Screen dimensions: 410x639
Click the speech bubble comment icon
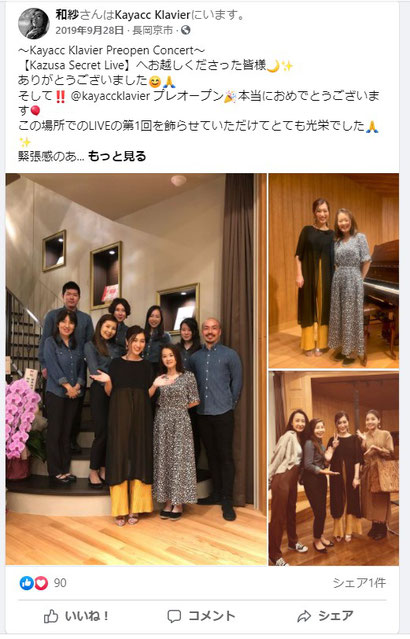(x=174, y=616)
